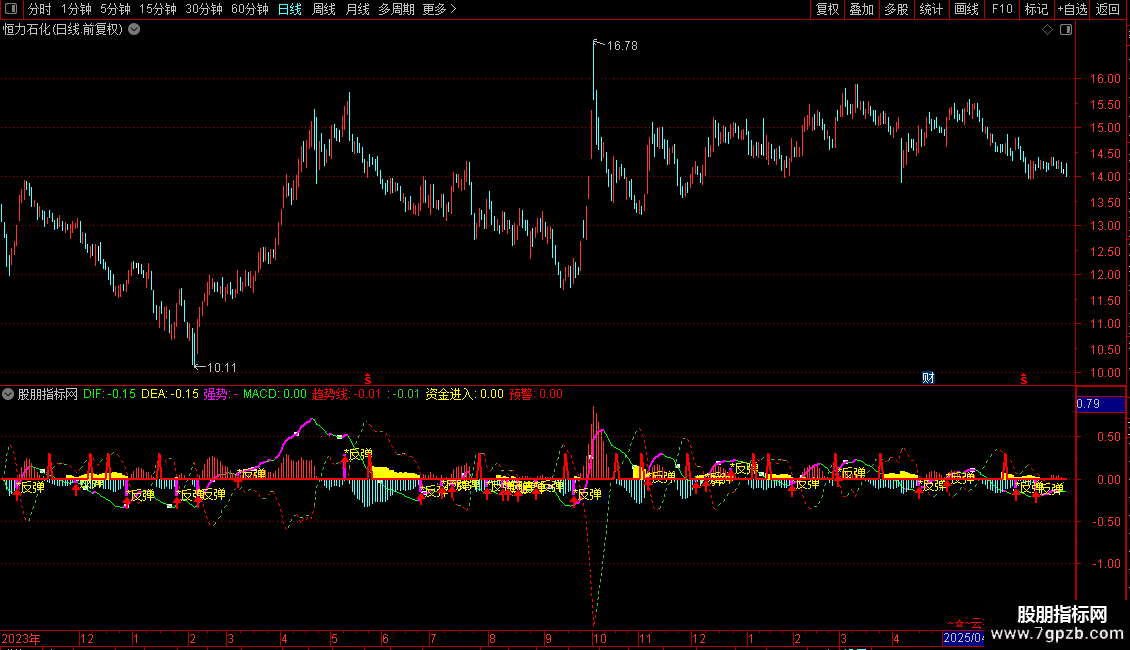Image resolution: width=1130 pixels, height=650 pixels.
Task: Open the 股朋指标网 indicator dropdown arrow
Action: (x=8, y=394)
